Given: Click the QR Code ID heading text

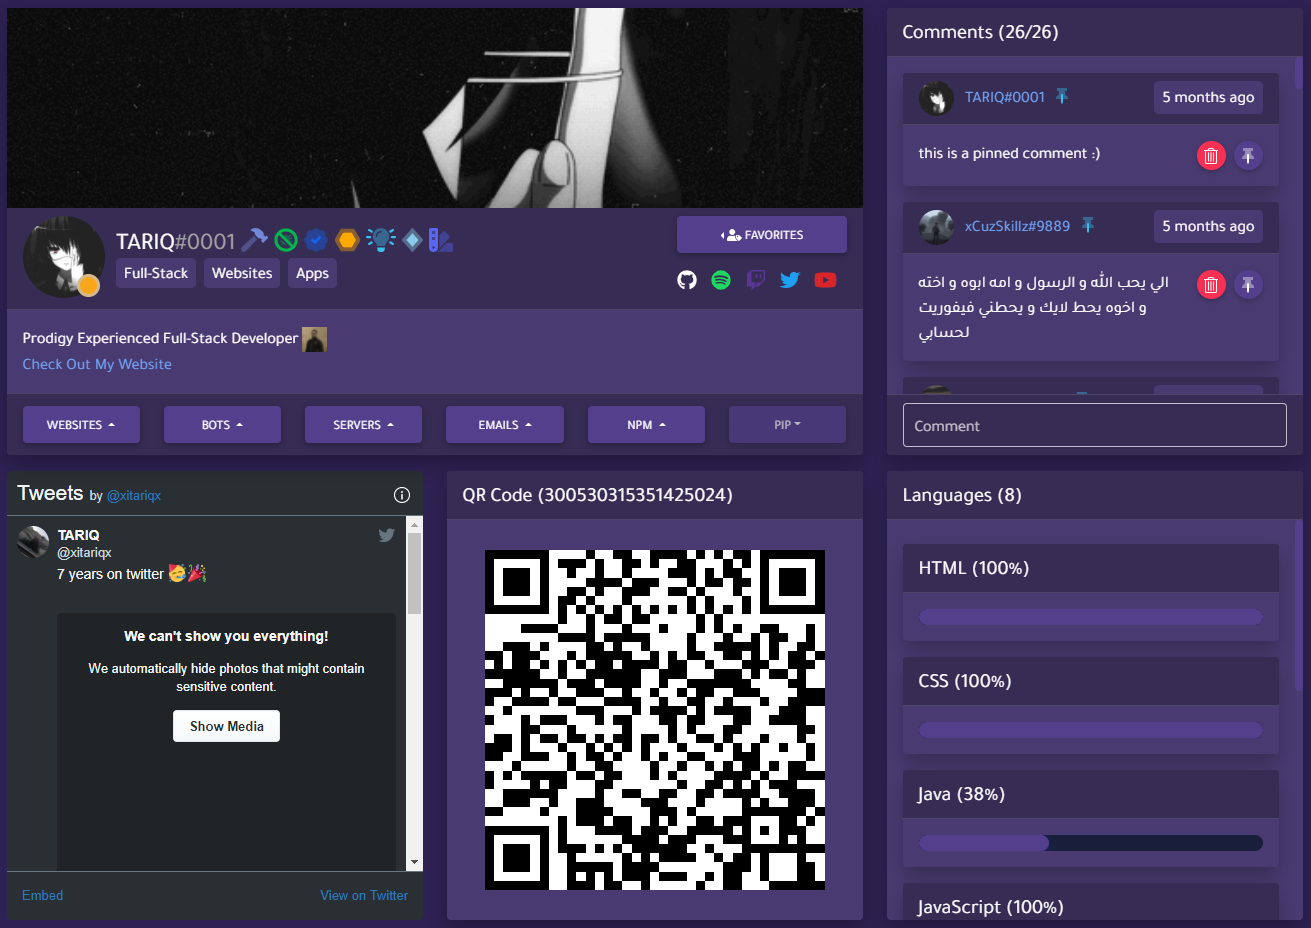Looking at the screenshot, I should 597,495.
